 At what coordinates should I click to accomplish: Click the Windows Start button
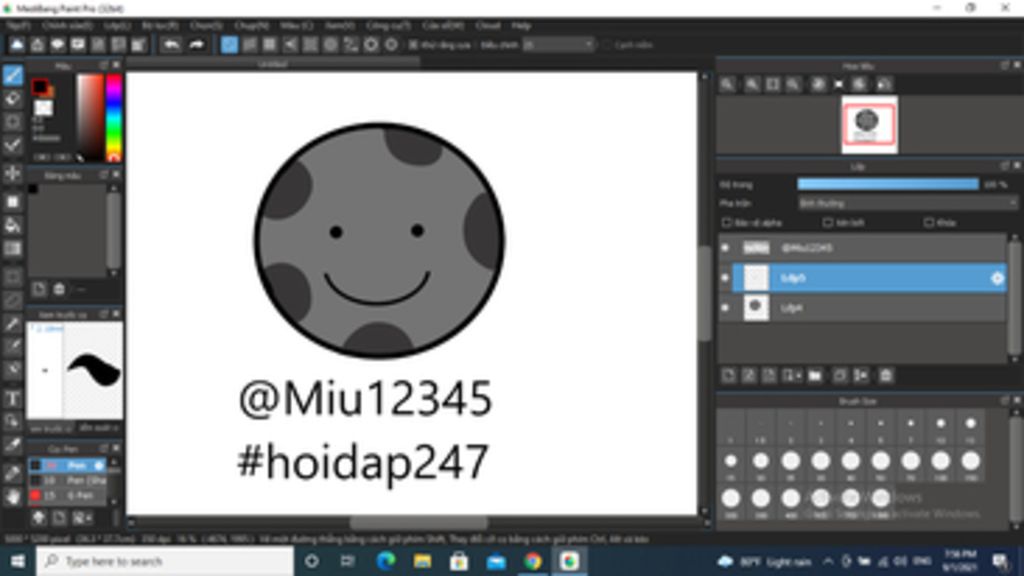tap(18, 561)
